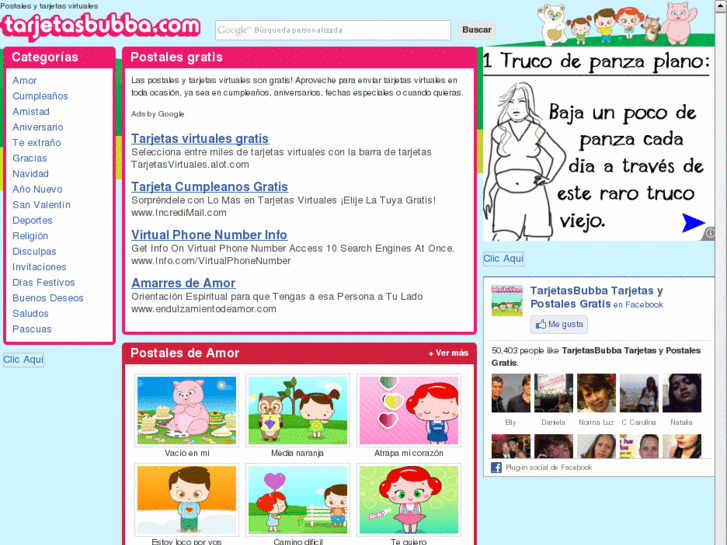Open the Buenos Deseos category
This screenshot has height=545, width=727.
click(48, 298)
